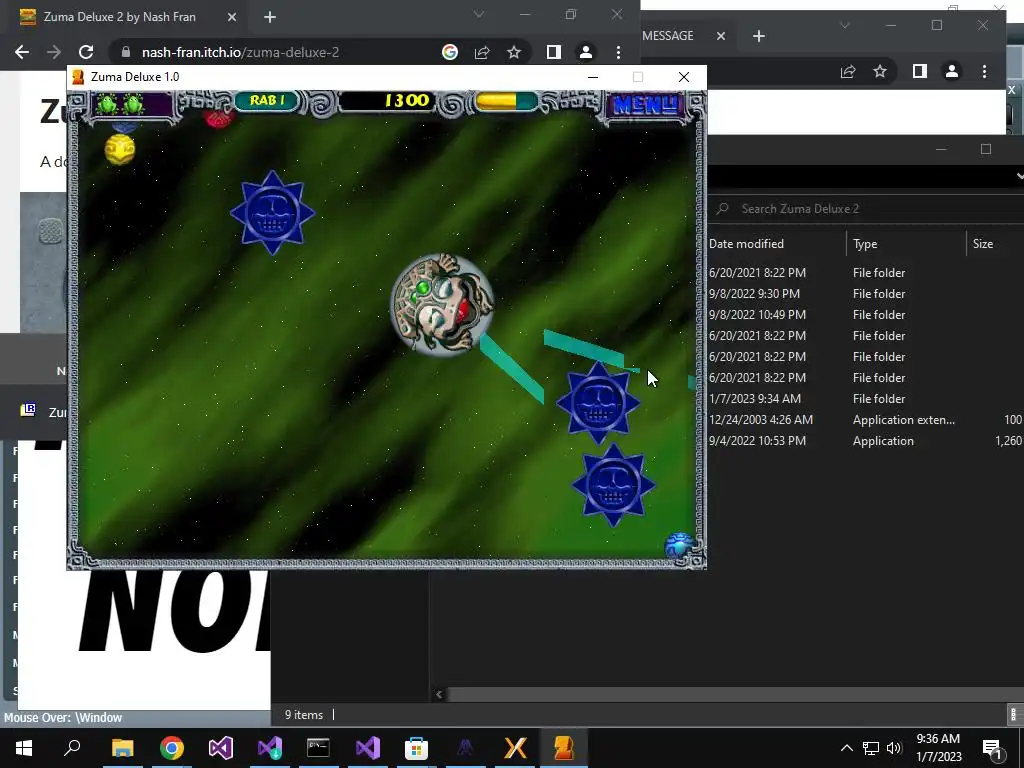Open the background Chrome tab search dropdown

coord(844,26)
